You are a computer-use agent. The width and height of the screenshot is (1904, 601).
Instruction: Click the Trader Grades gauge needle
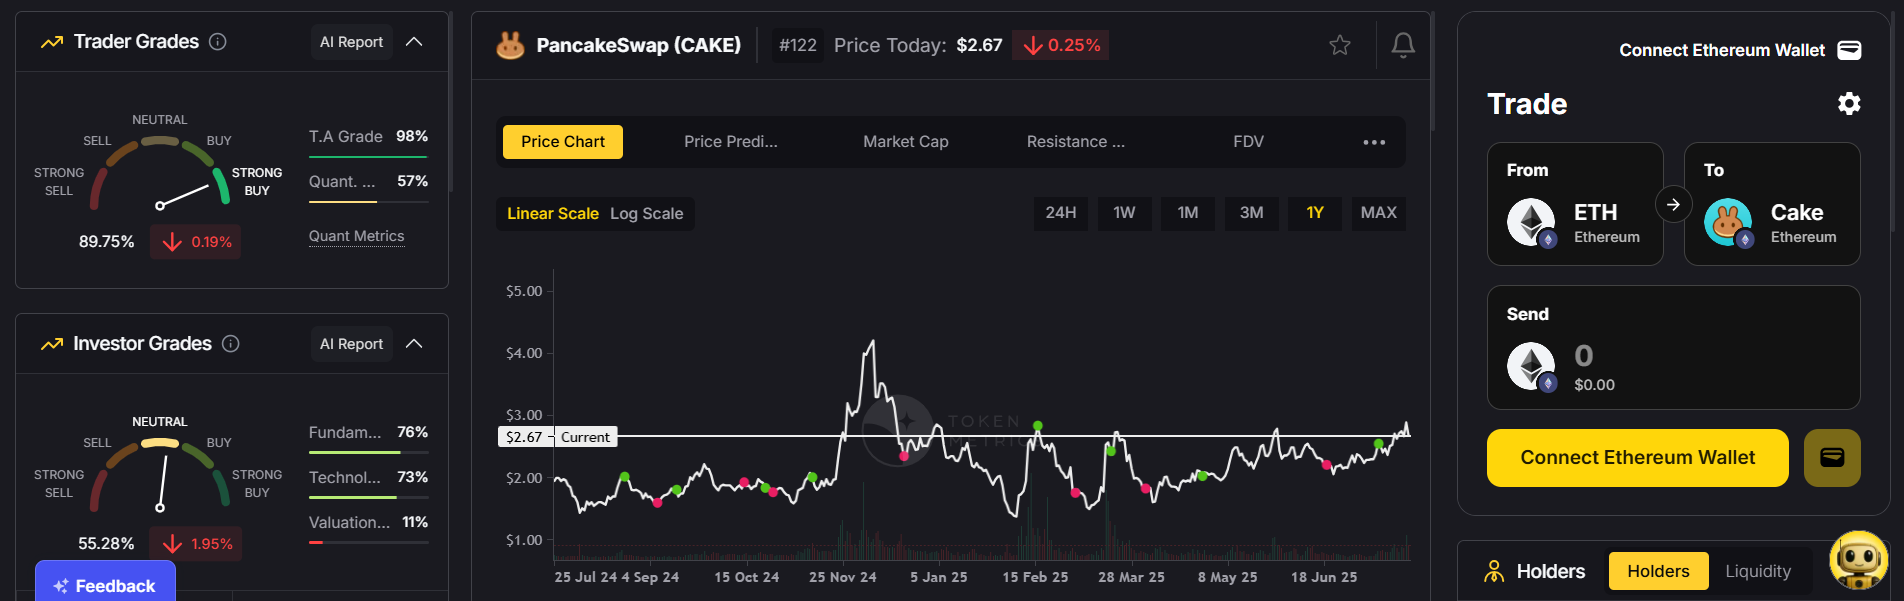pos(184,196)
